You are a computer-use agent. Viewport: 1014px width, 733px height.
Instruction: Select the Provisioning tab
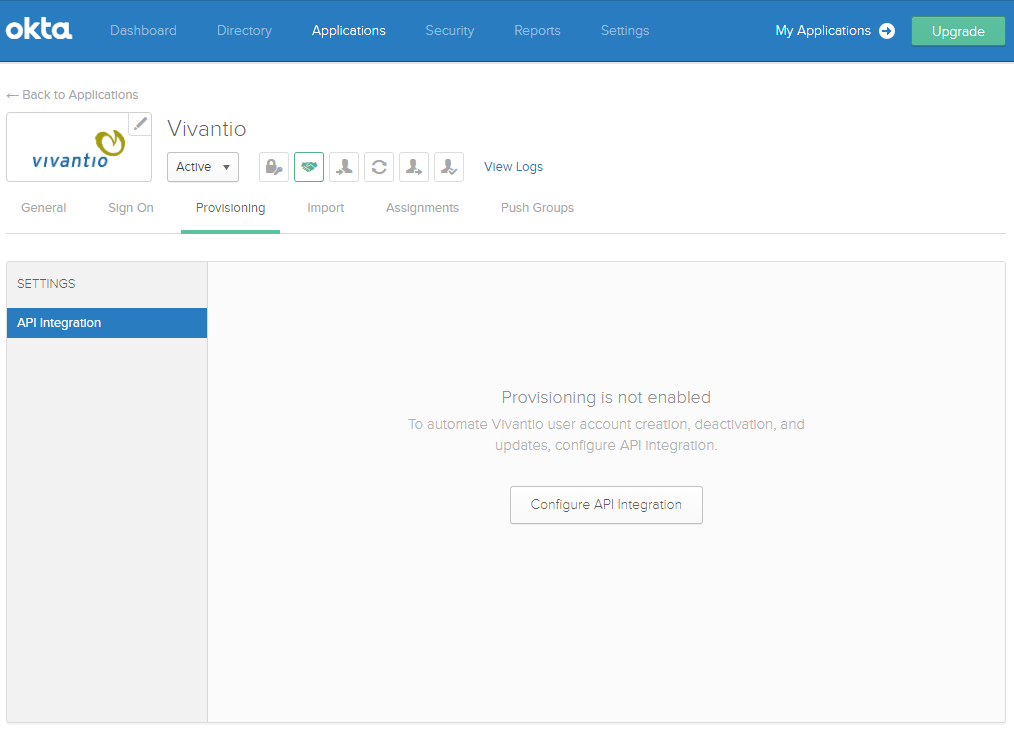230,208
